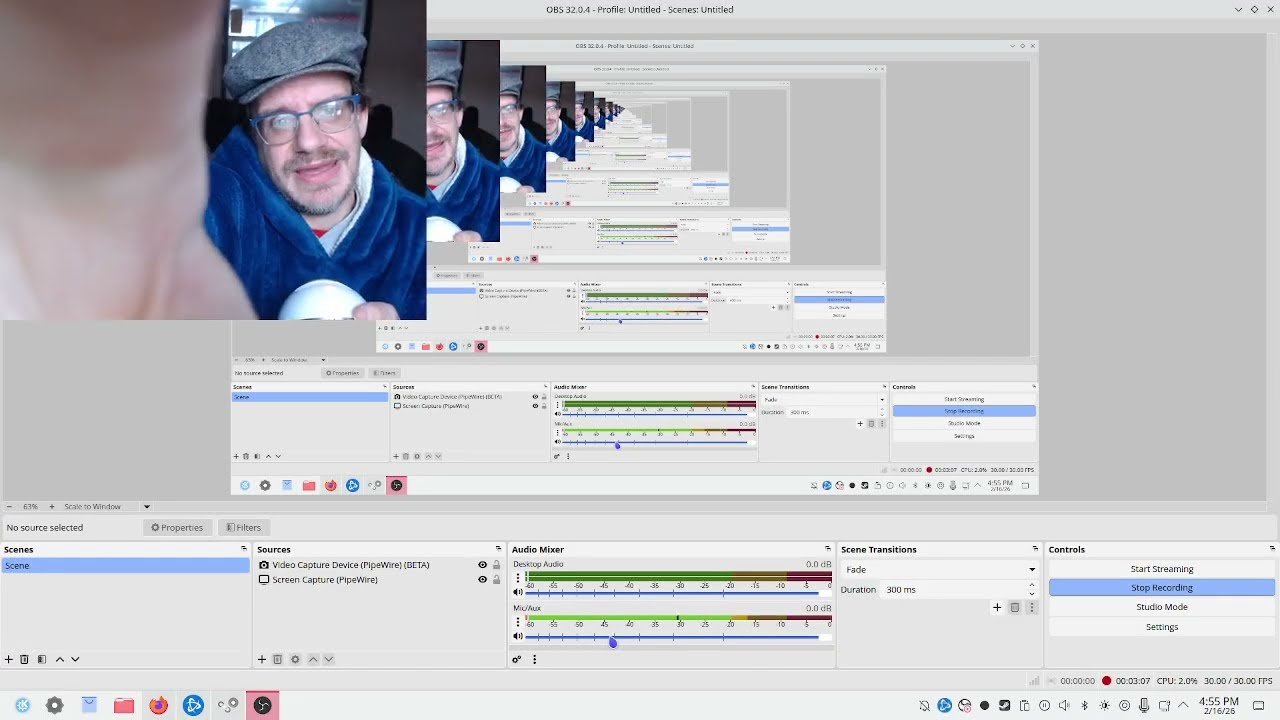1280x720 pixels.
Task: Open source properties gear in the Sources toolbar
Action: [x=295, y=659]
